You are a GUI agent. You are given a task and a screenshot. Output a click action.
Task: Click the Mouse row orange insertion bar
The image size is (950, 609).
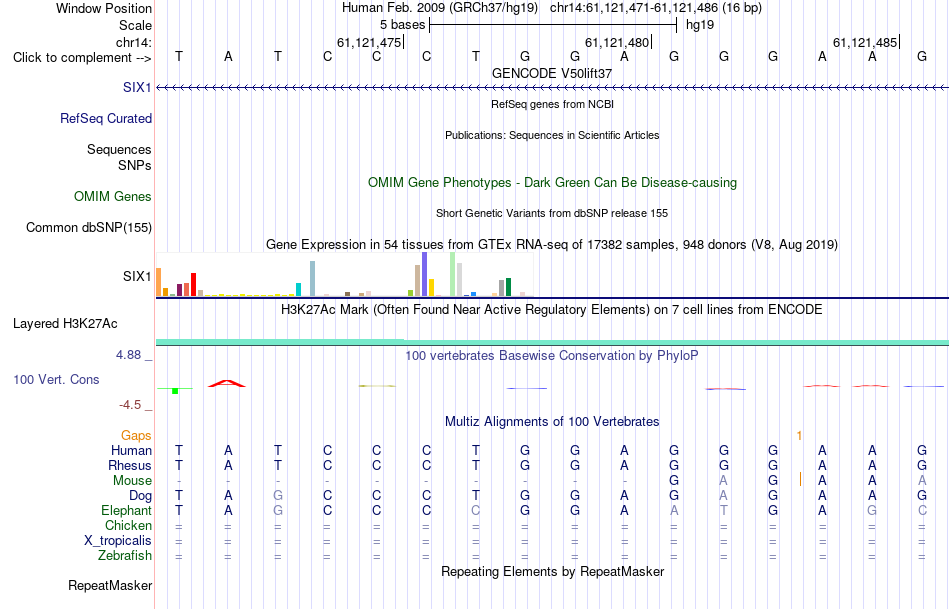800,479
